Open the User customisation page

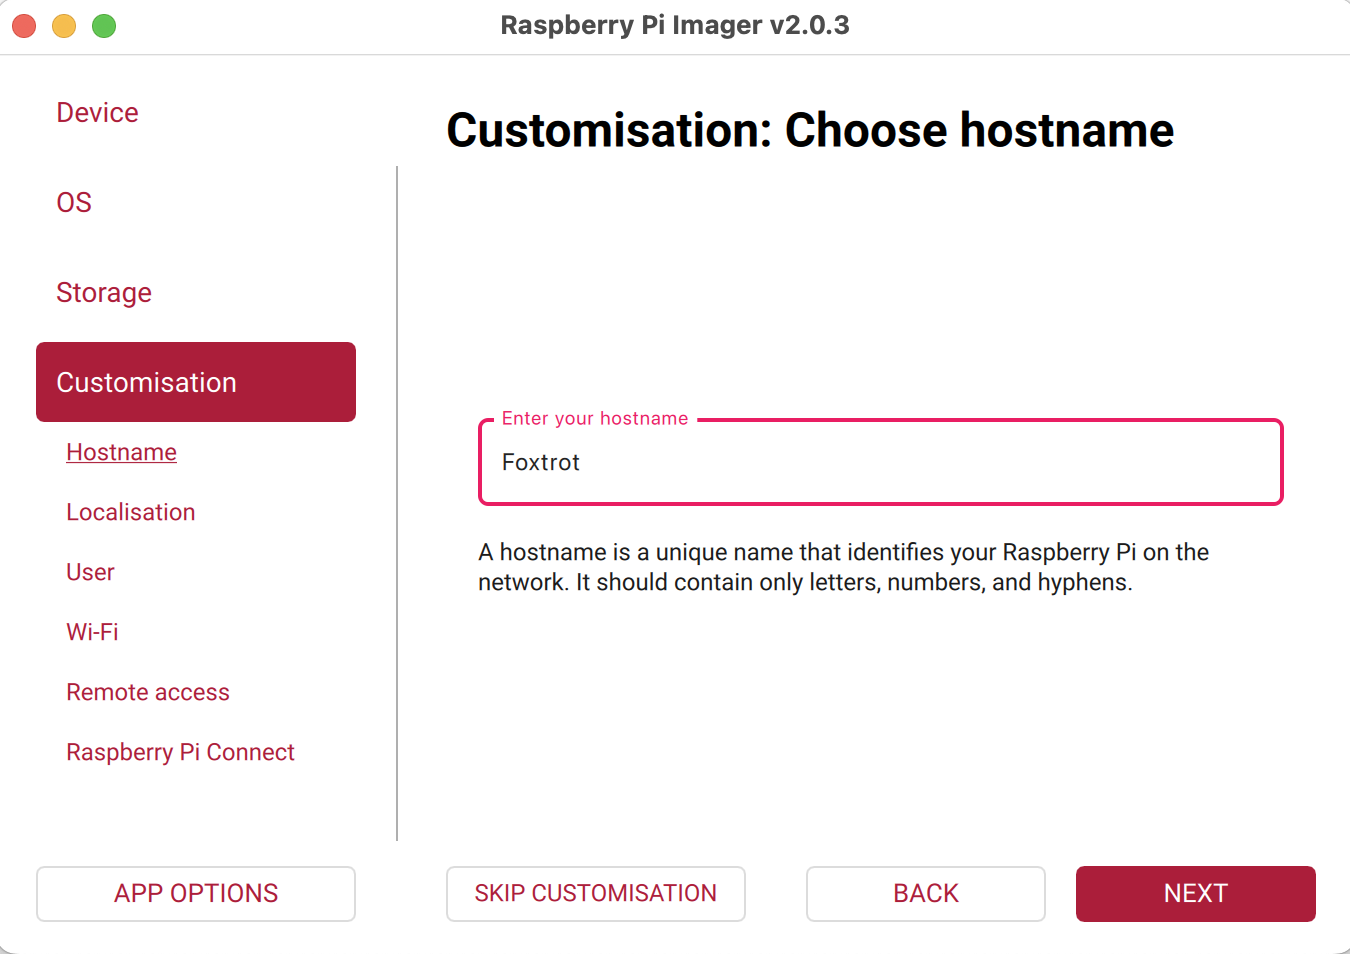click(x=90, y=572)
